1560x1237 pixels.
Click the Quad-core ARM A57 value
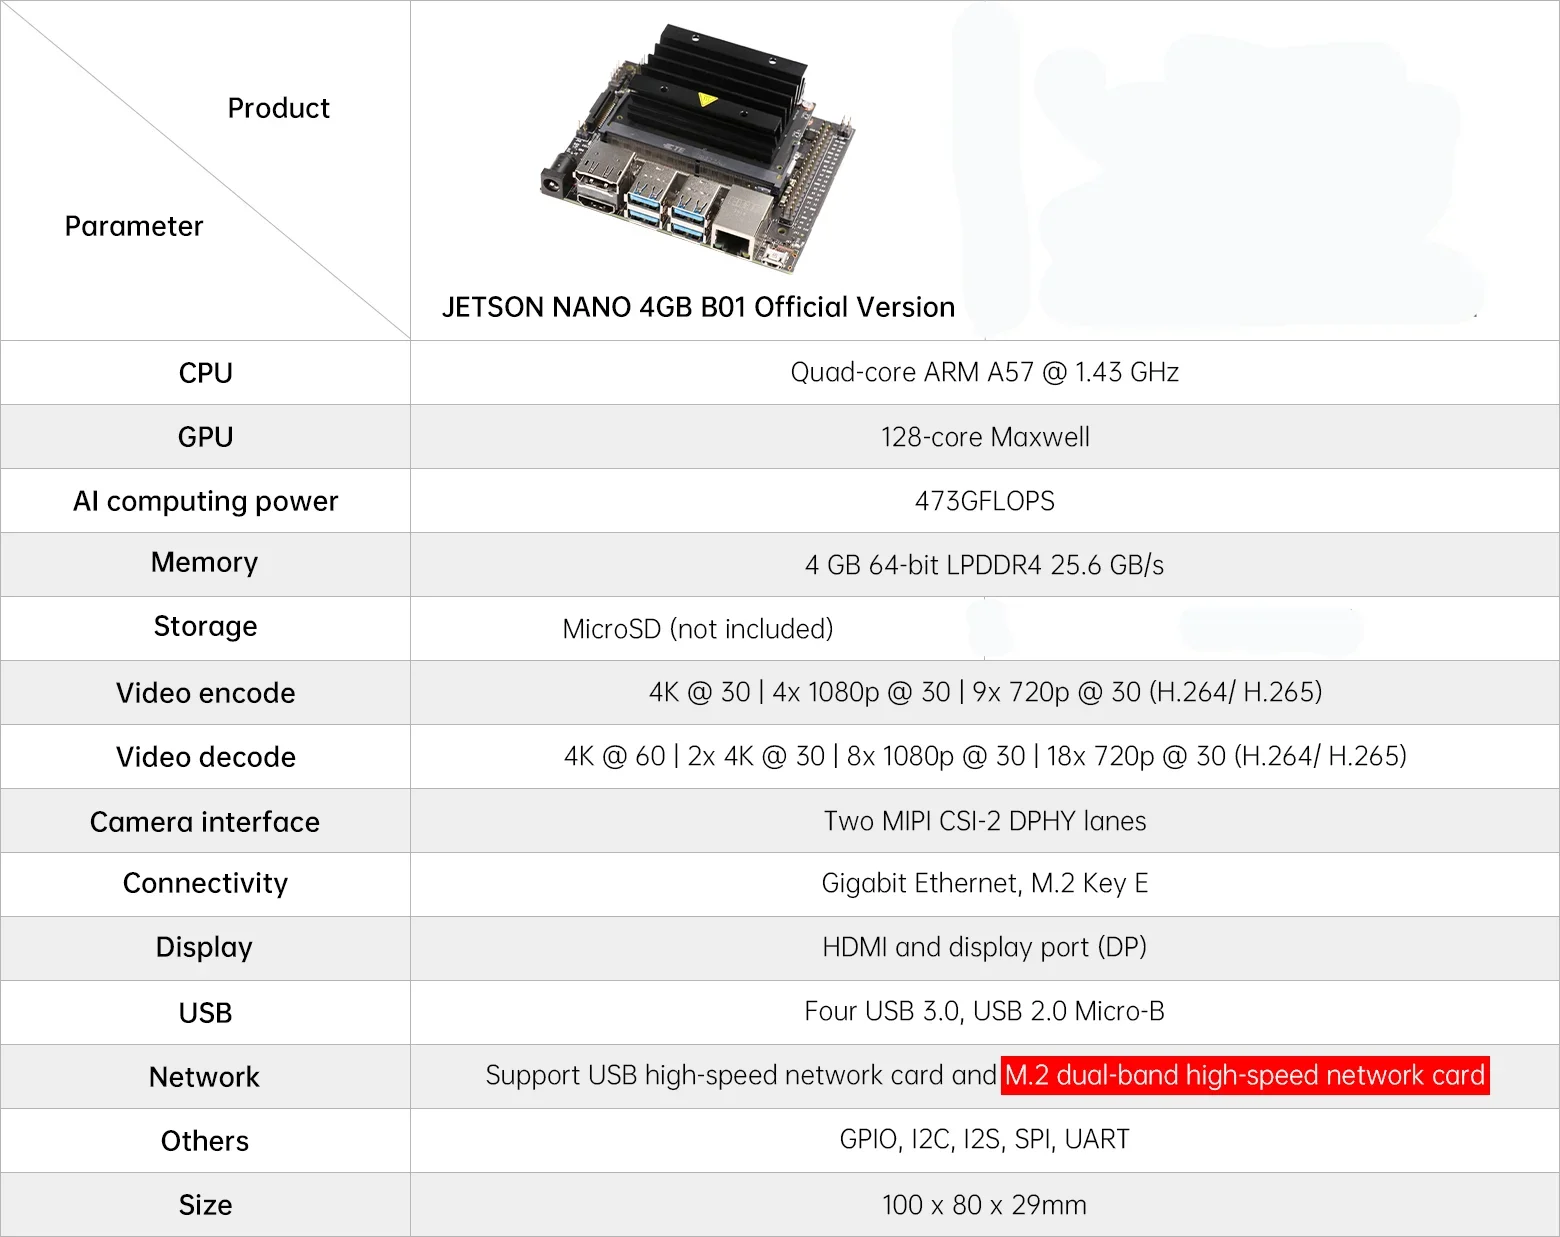pyautogui.click(x=984, y=372)
